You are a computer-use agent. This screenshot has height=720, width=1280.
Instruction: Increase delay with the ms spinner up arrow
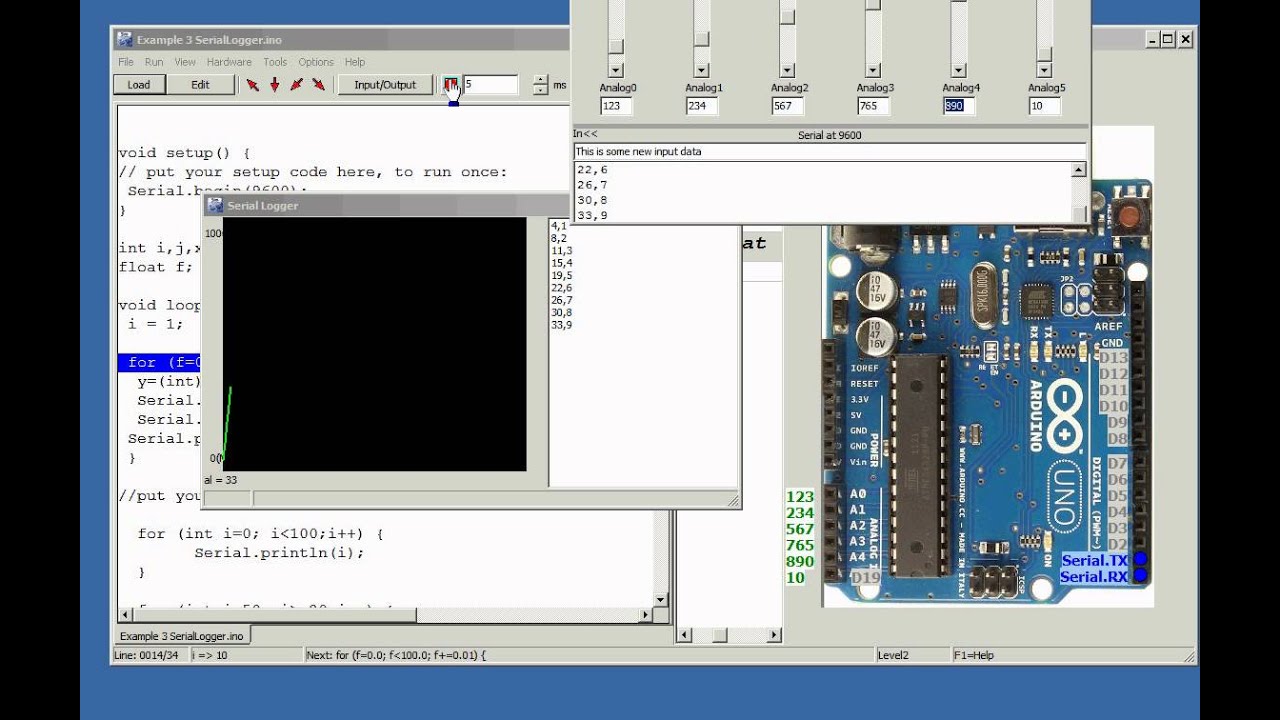click(x=540, y=80)
